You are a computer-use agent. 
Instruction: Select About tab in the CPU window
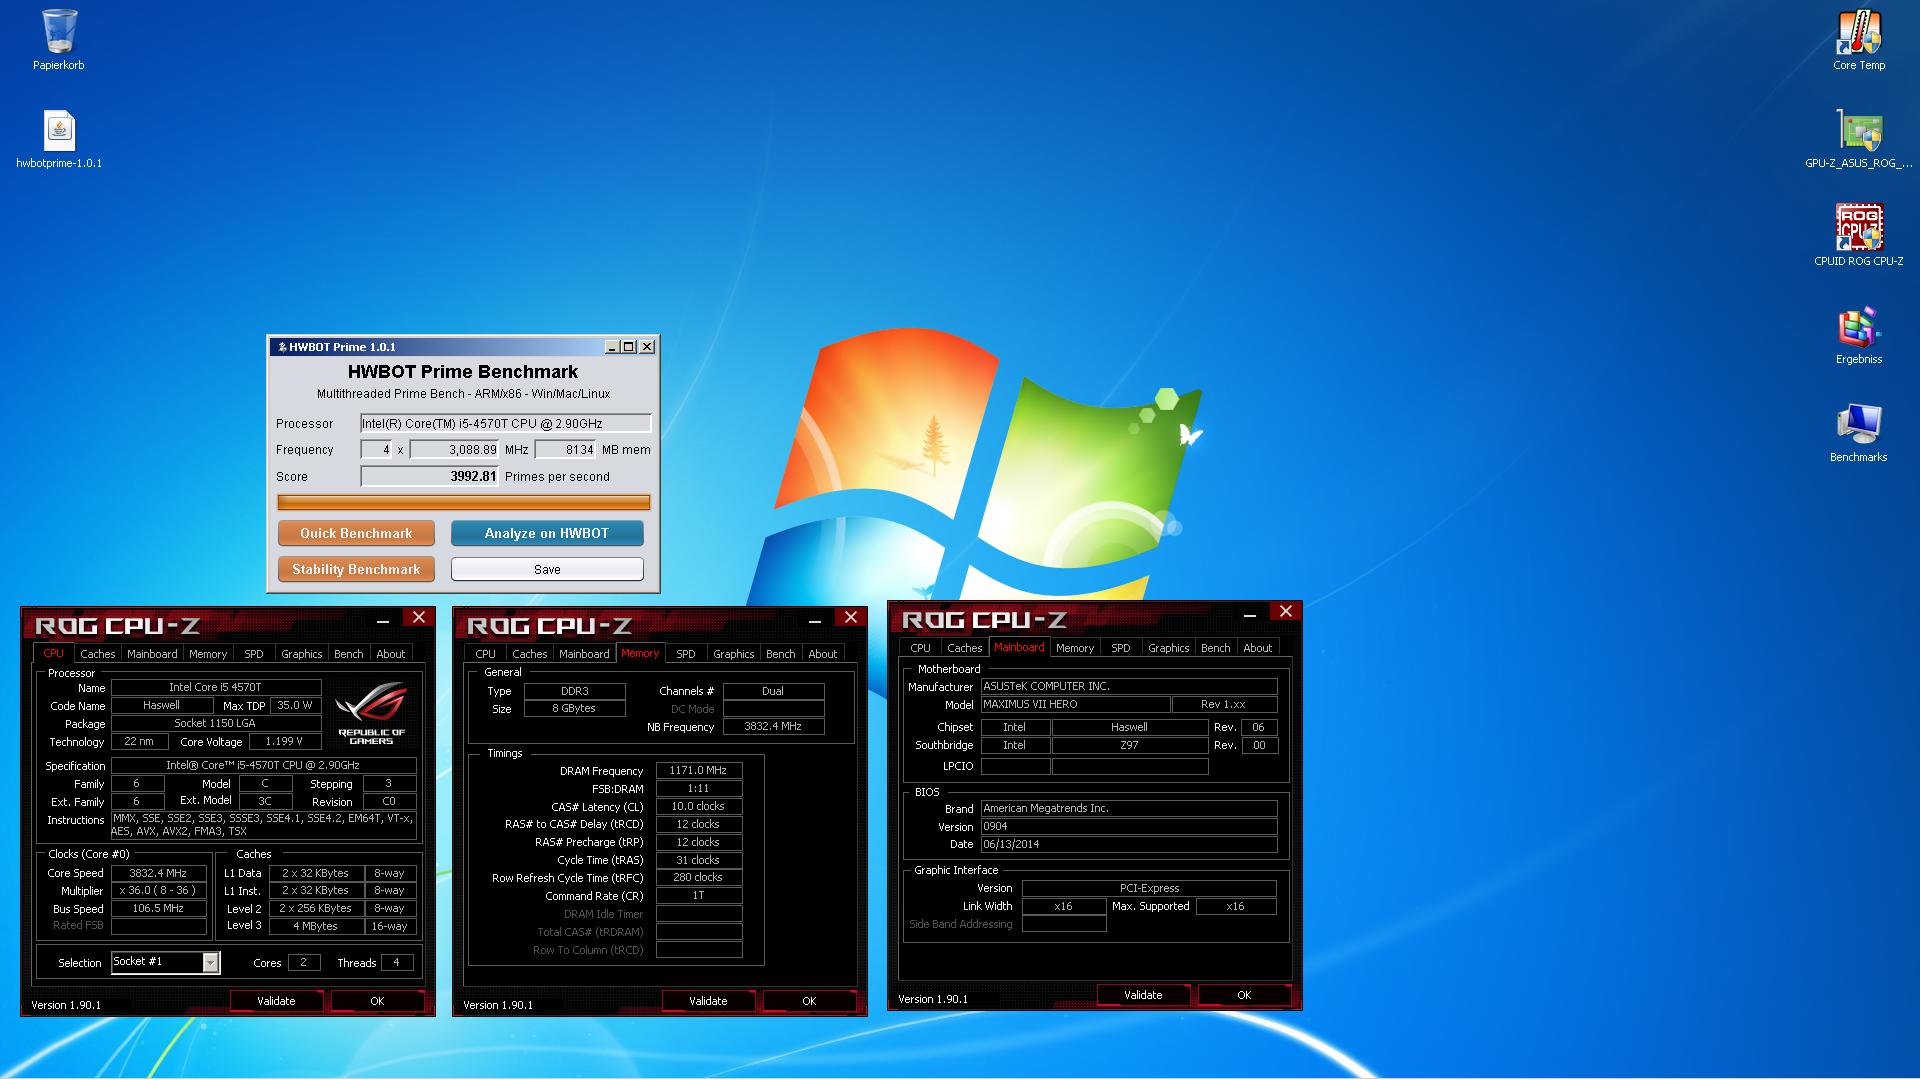click(391, 654)
